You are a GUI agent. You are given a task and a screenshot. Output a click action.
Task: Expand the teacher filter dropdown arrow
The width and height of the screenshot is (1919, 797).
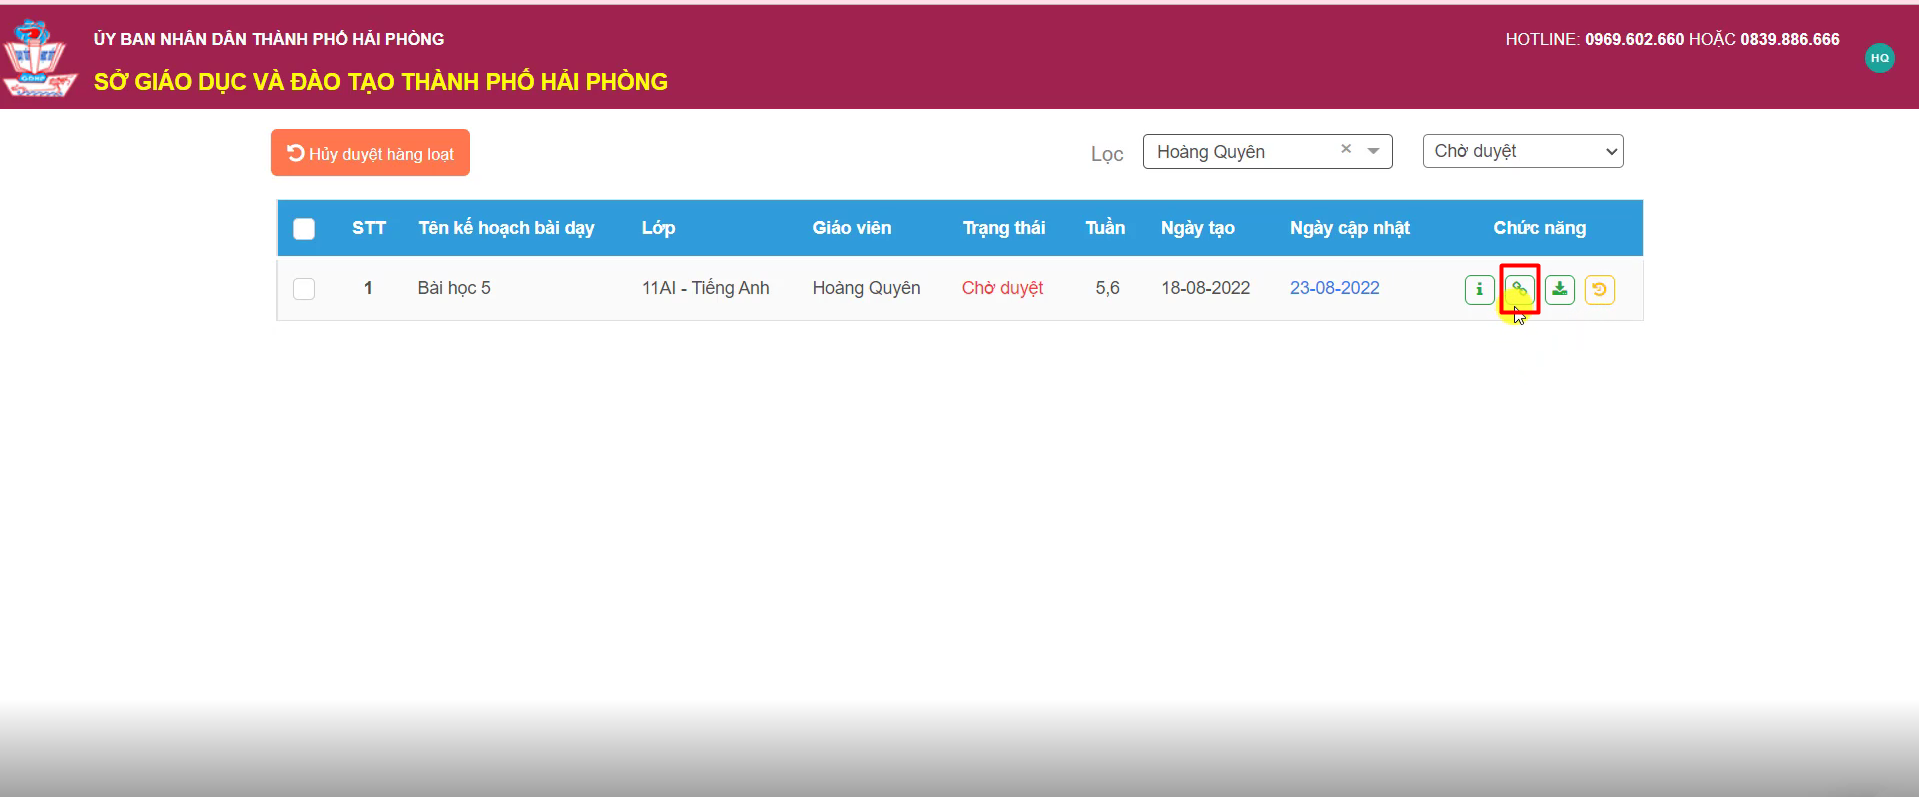(x=1373, y=151)
